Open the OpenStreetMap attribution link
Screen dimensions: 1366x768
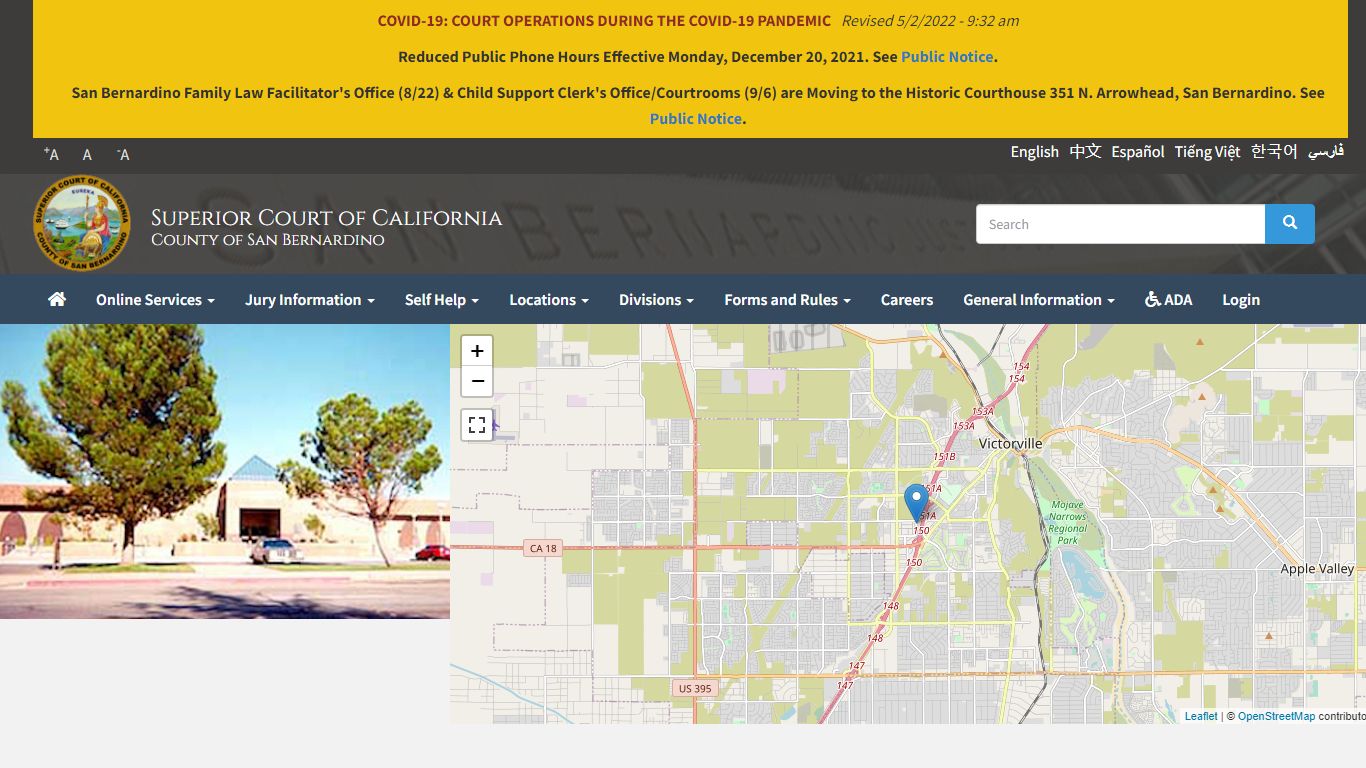1276,716
